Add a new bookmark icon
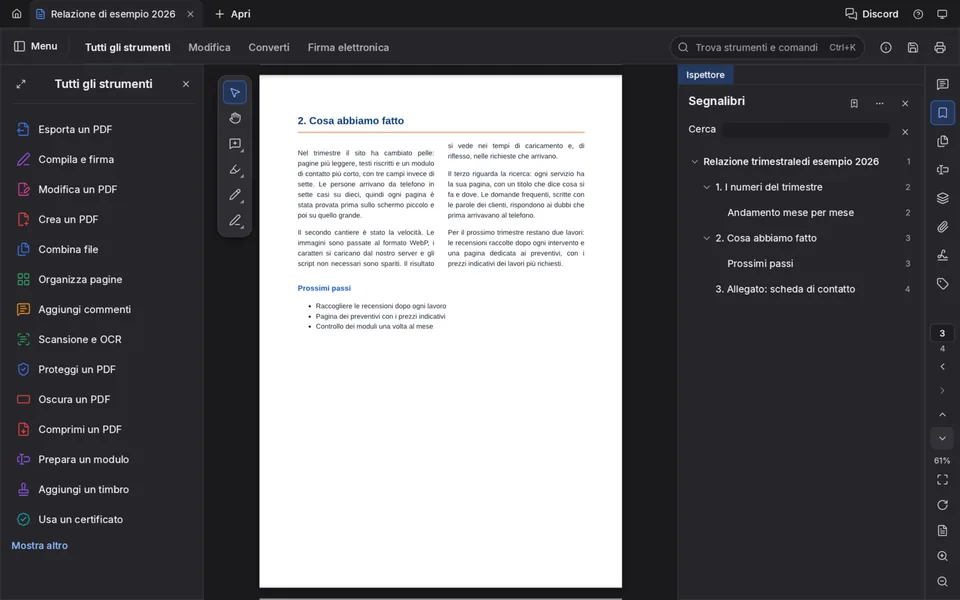Viewport: 960px width, 600px height. pyautogui.click(x=854, y=103)
